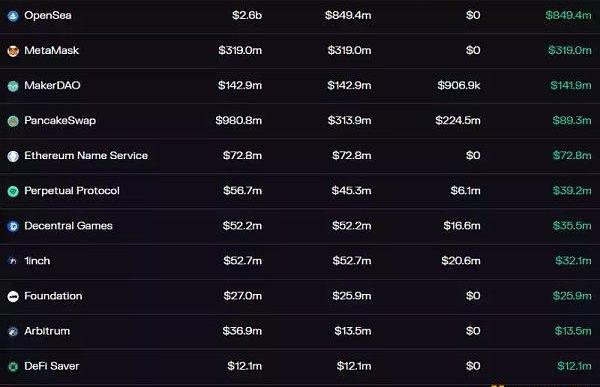Select the Arbitrum logo icon
The height and width of the screenshot is (387, 600).
point(13,331)
